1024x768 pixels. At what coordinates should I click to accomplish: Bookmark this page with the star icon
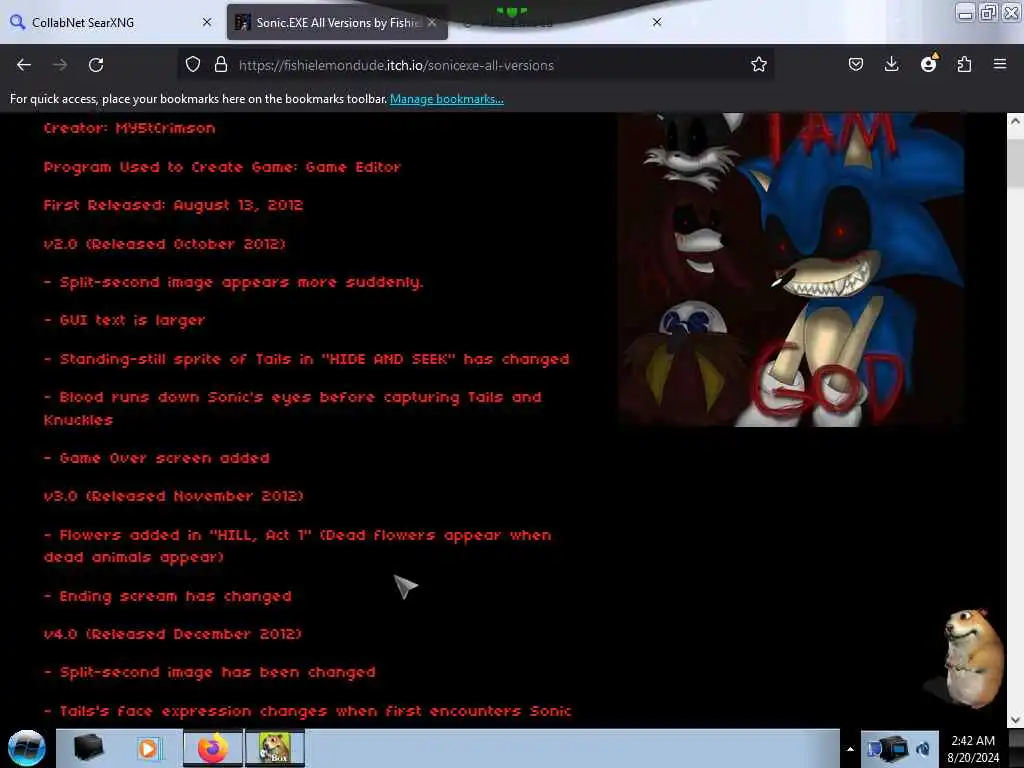coord(758,65)
